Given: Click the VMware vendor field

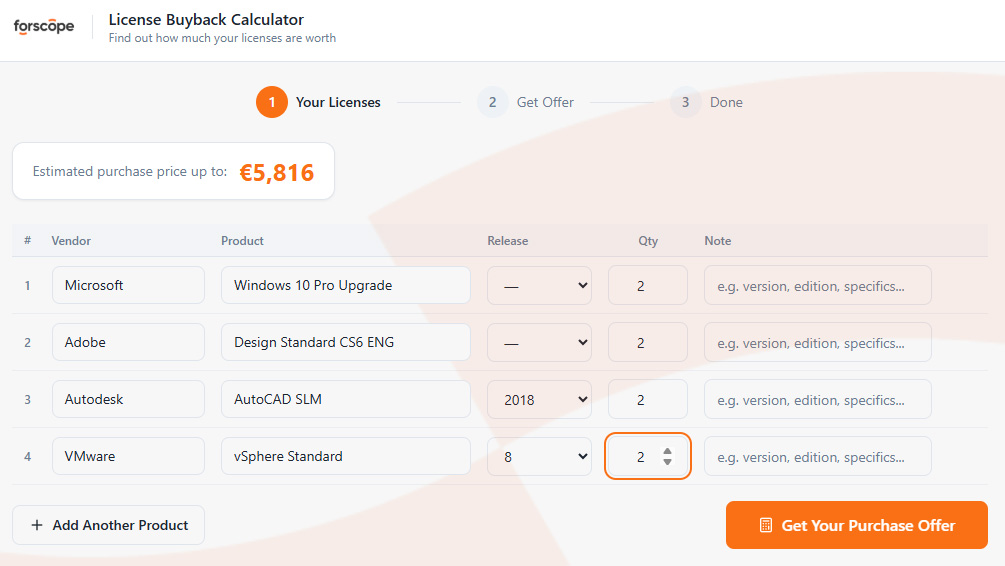Looking at the screenshot, I should 128,456.
